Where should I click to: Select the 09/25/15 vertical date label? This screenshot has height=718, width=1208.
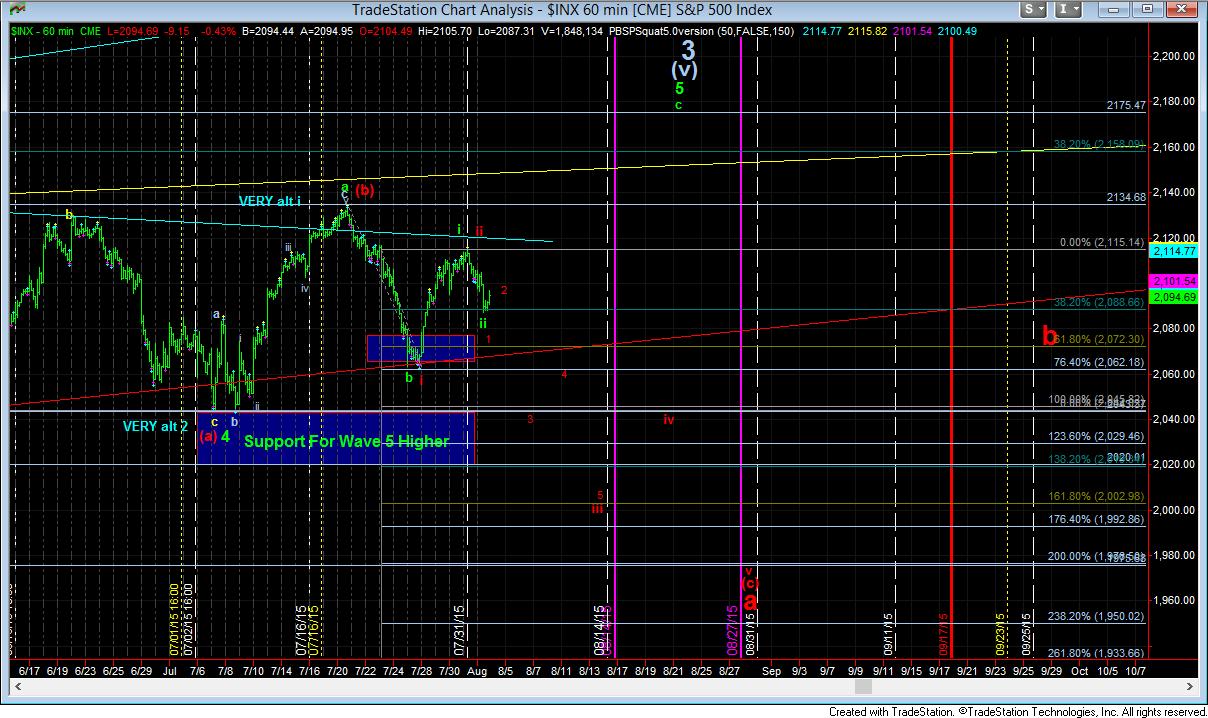click(x=1028, y=635)
